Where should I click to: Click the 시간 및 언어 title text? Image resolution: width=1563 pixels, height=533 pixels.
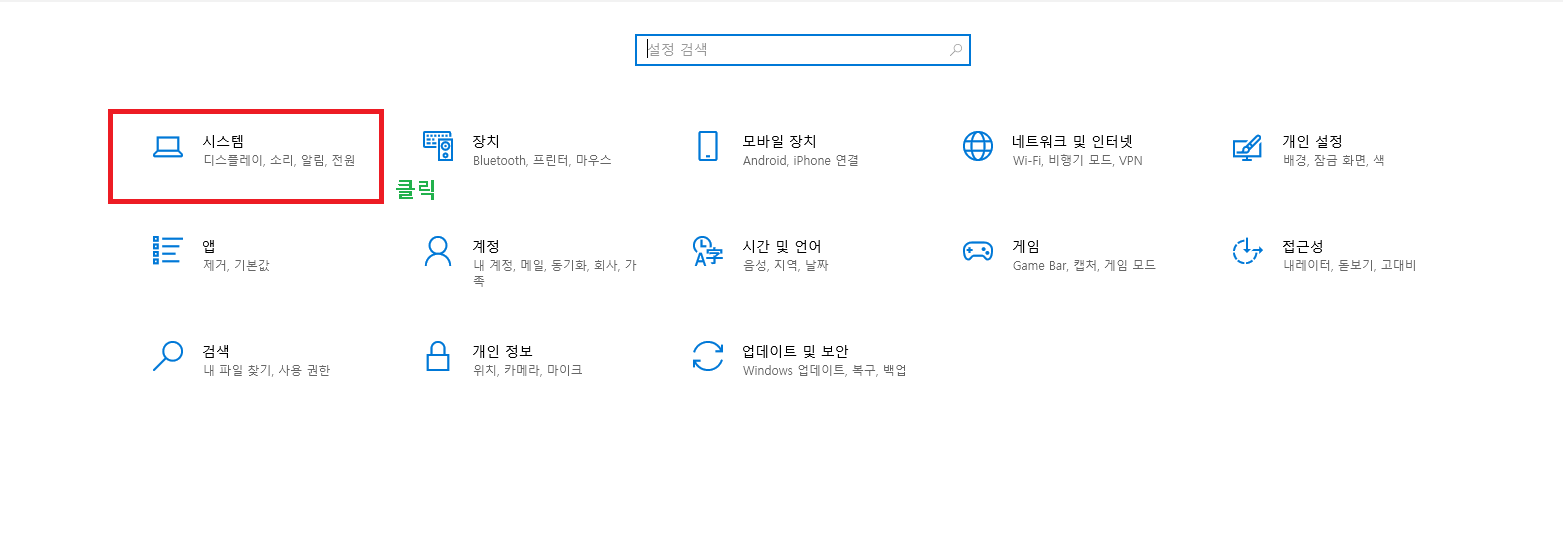pyautogui.click(x=782, y=246)
